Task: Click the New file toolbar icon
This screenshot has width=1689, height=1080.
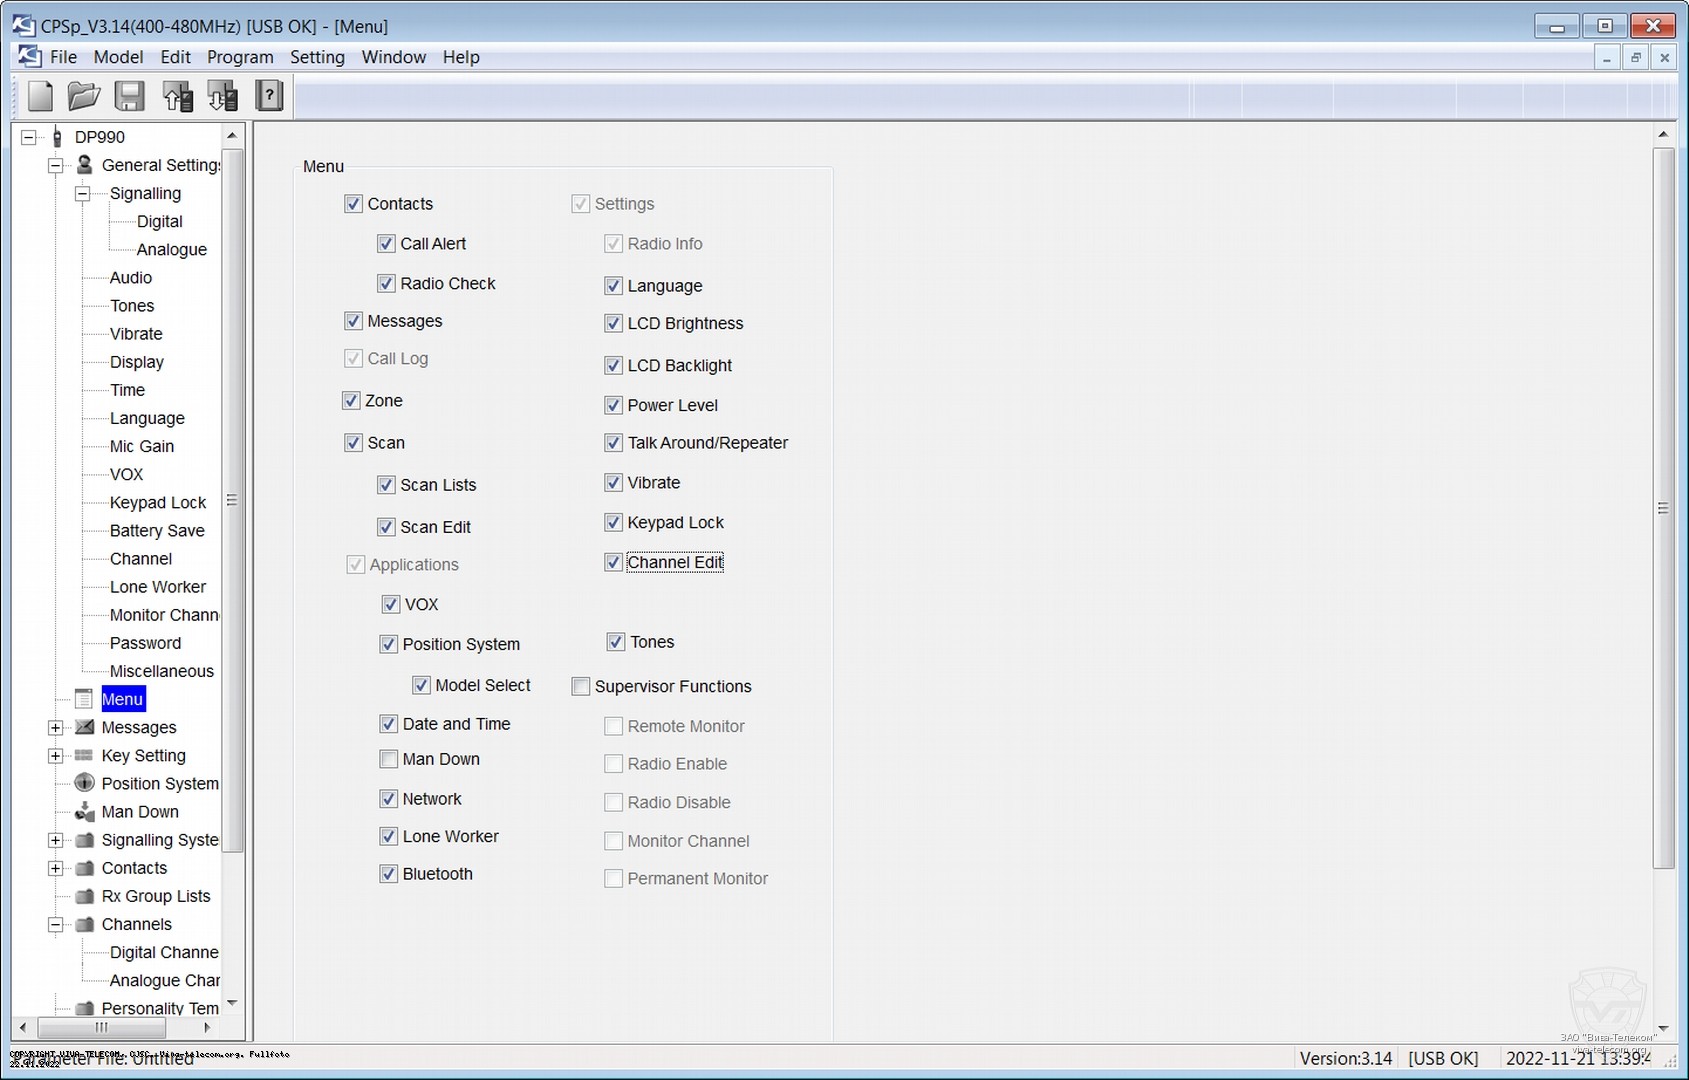Action: point(40,96)
